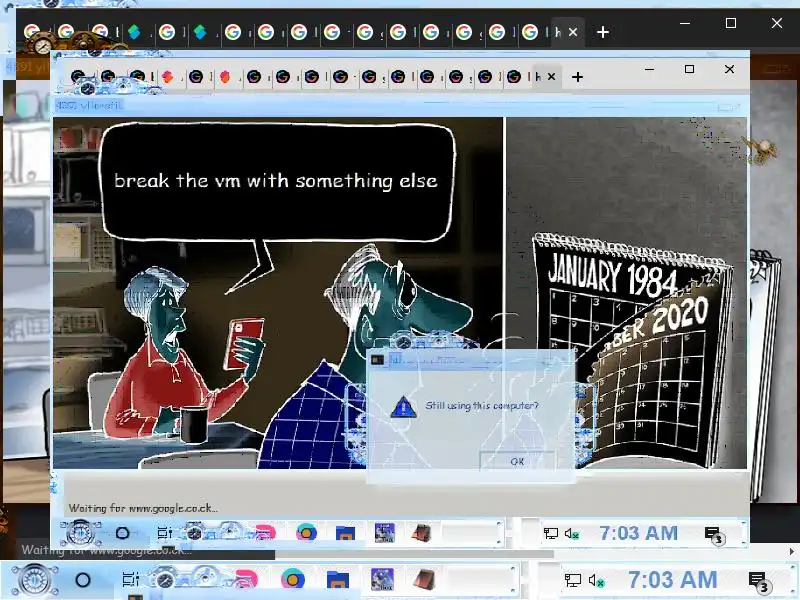
Task: Click inner 'Waiting for www.google.co.ck...' status text
Action: coord(143,508)
